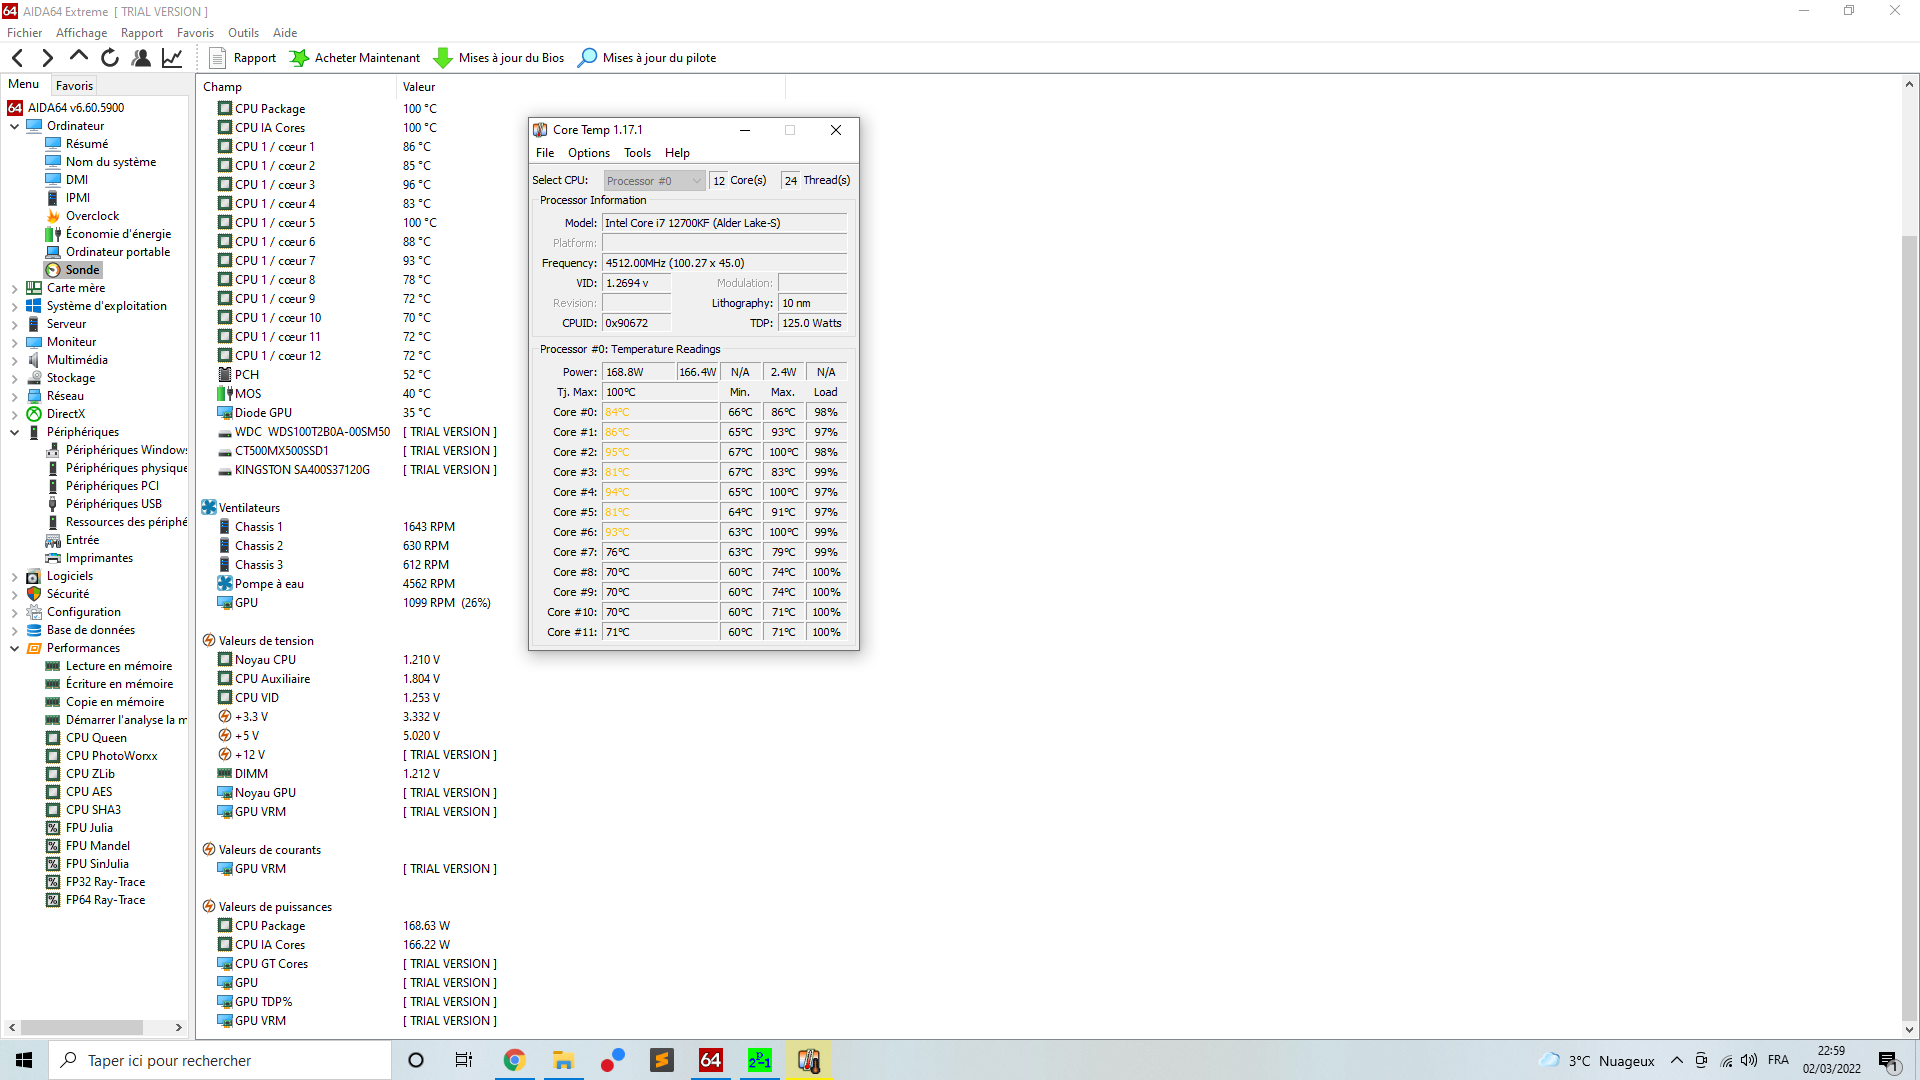Screen dimensions: 1920x1080
Task: Click the Rapport report icon
Action: point(217,58)
